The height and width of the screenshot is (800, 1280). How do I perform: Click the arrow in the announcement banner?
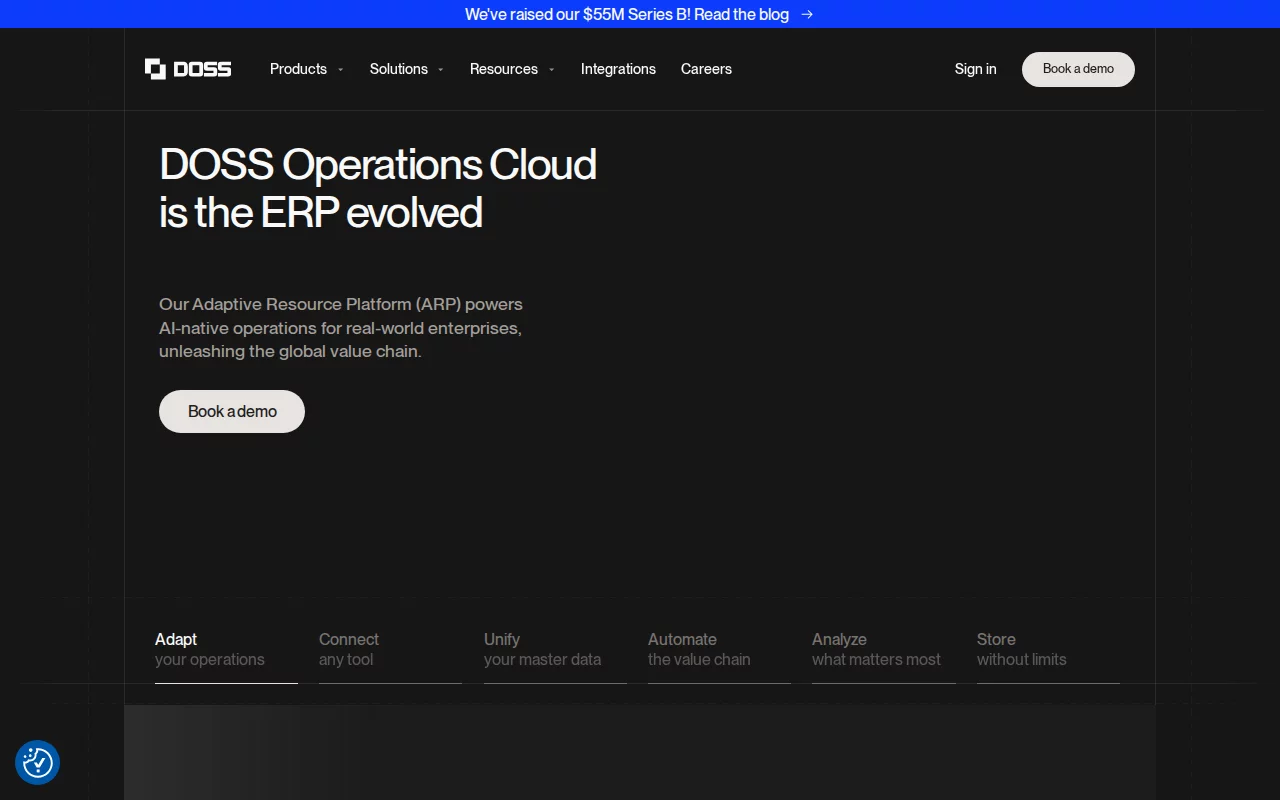807,14
